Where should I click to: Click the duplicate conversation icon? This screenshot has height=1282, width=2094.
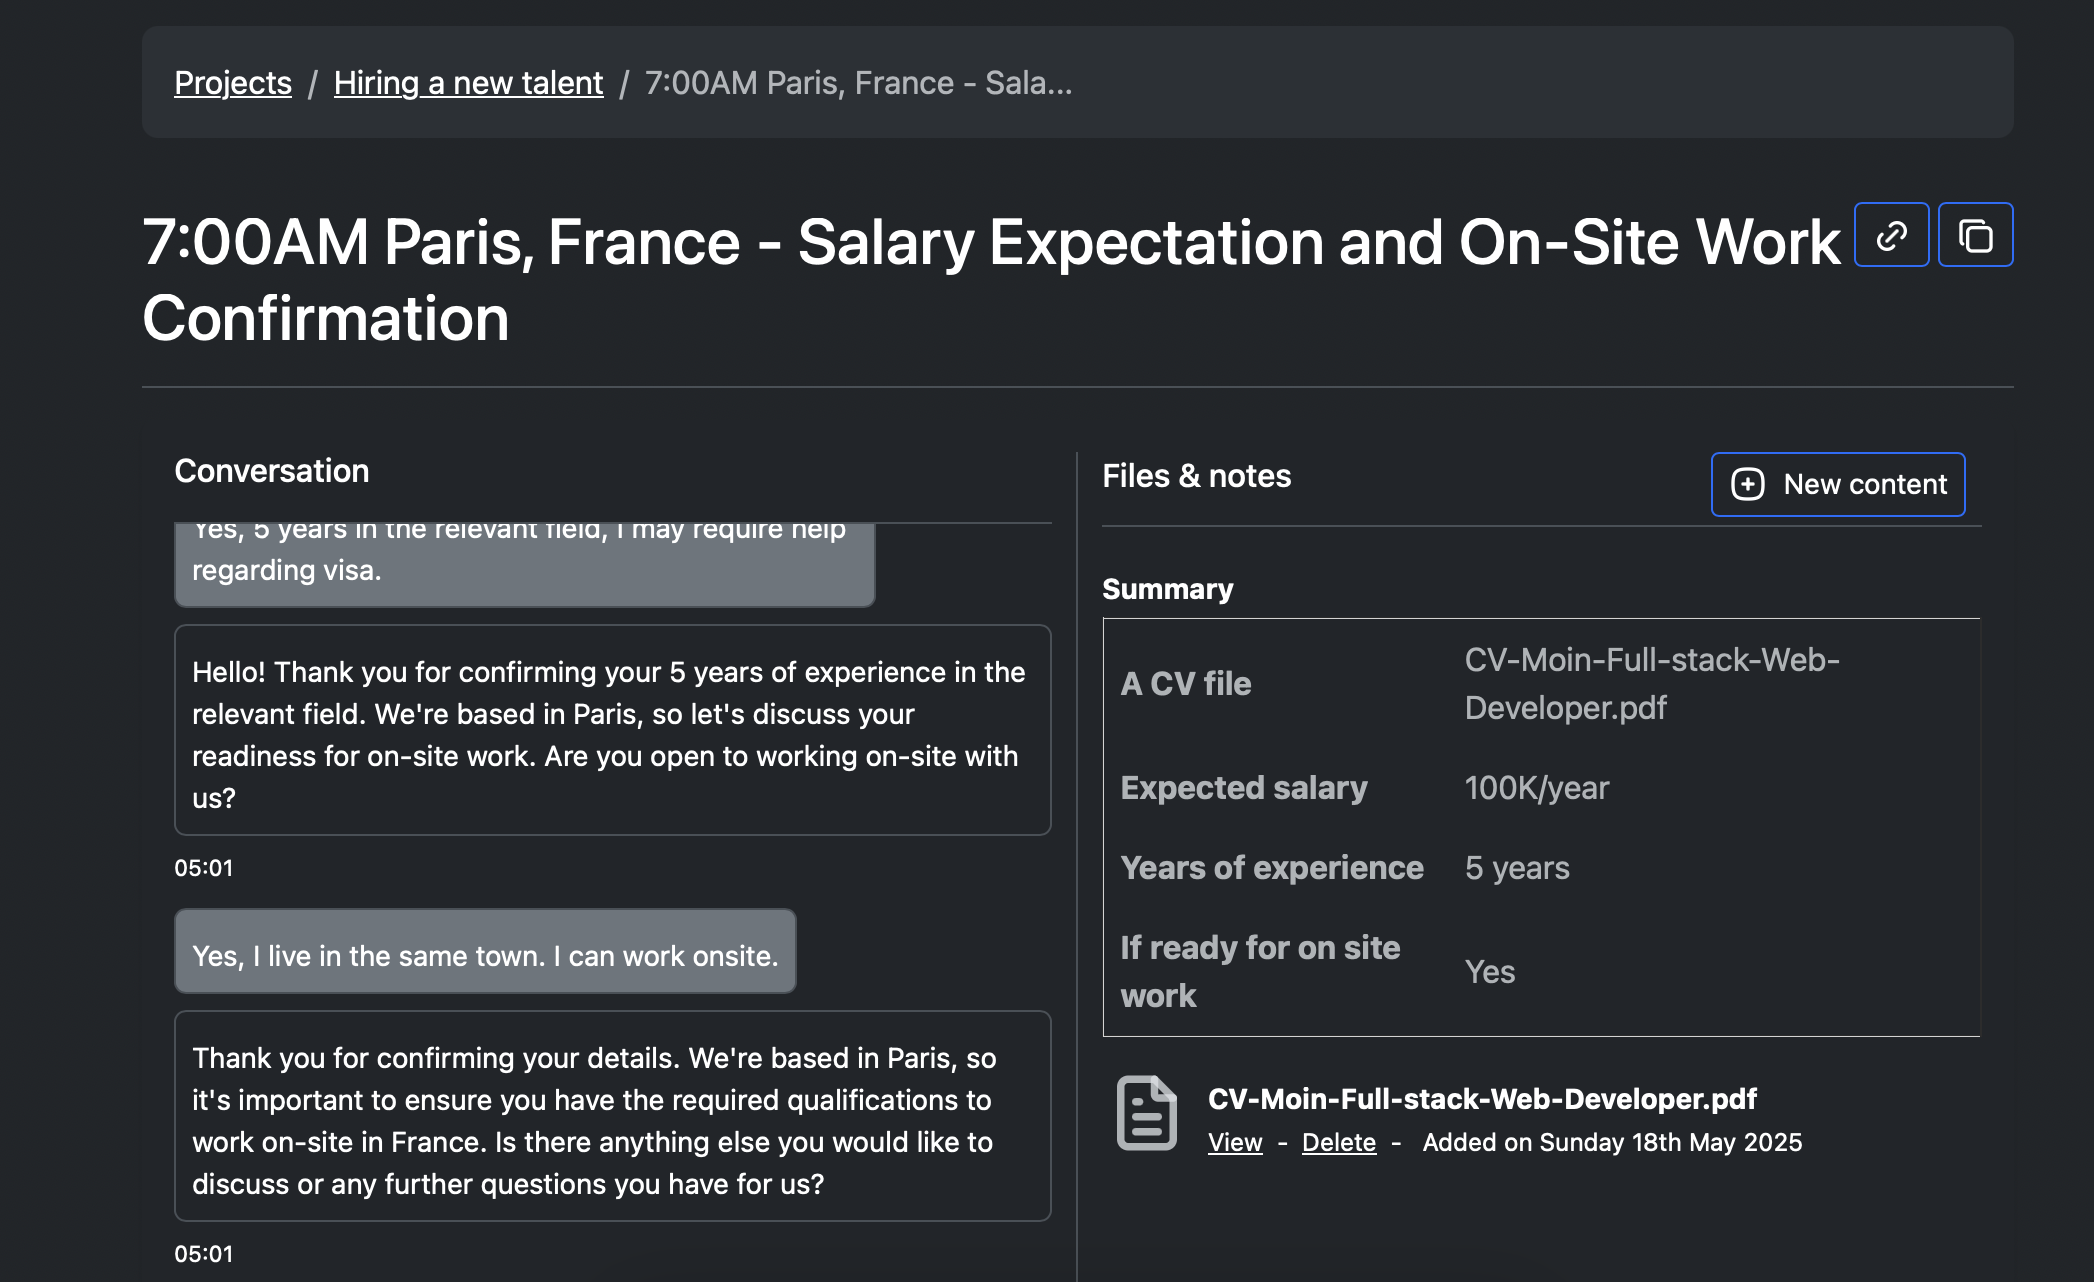1975,236
